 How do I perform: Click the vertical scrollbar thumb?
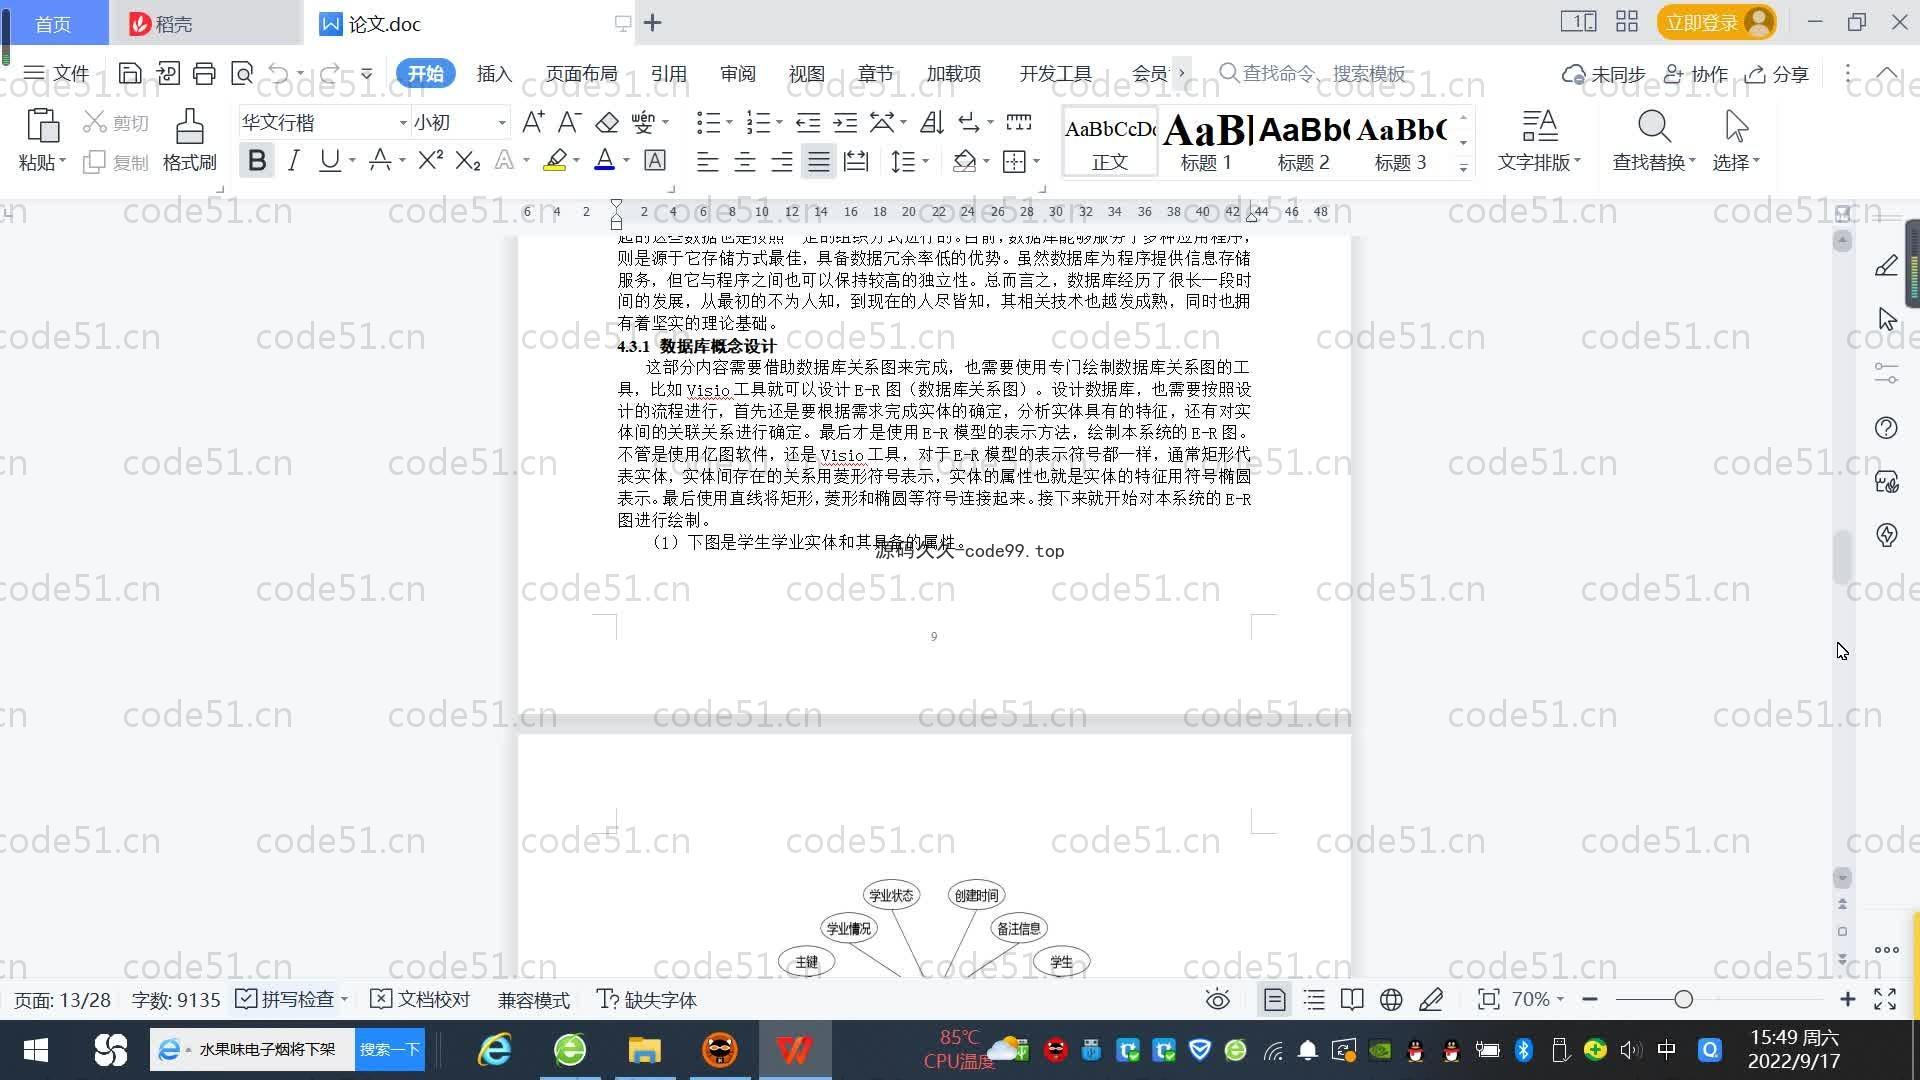[x=1842, y=556]
